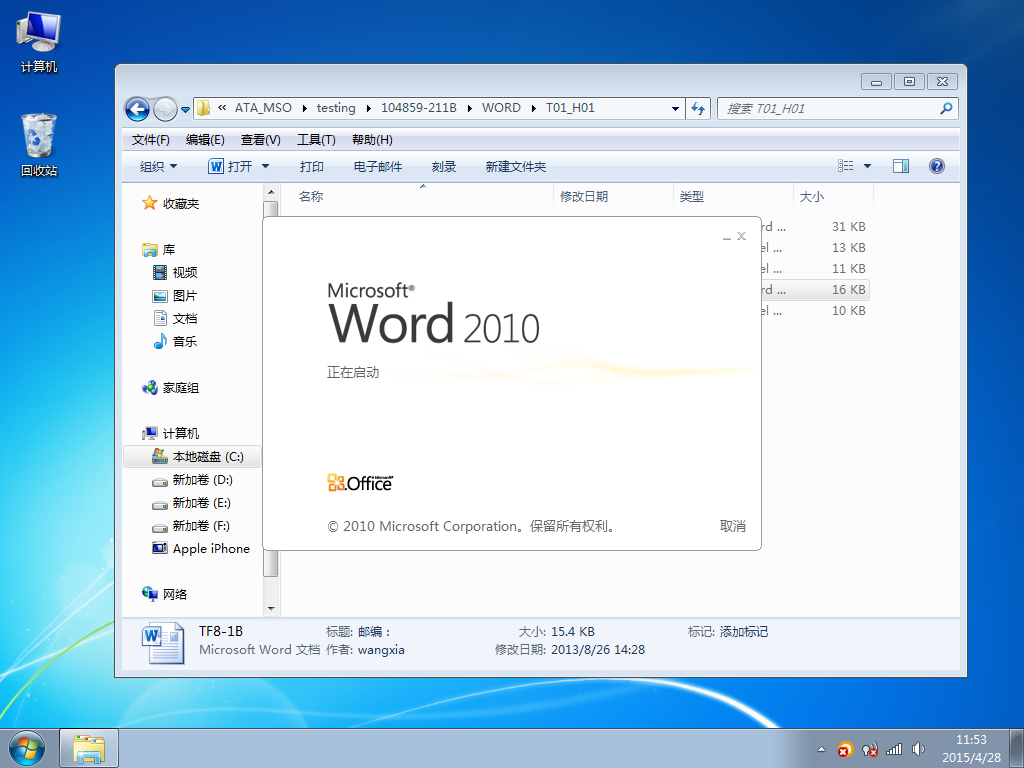This screenshot has width=1024, height=768.
Task: Toggle the preview pane icon
Action: point(901,166)
